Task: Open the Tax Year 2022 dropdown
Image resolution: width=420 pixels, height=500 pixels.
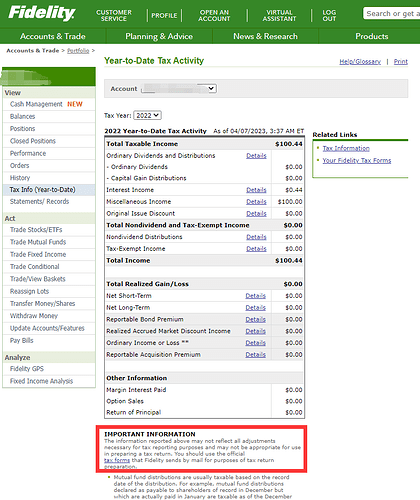Action: click(147, 115)
